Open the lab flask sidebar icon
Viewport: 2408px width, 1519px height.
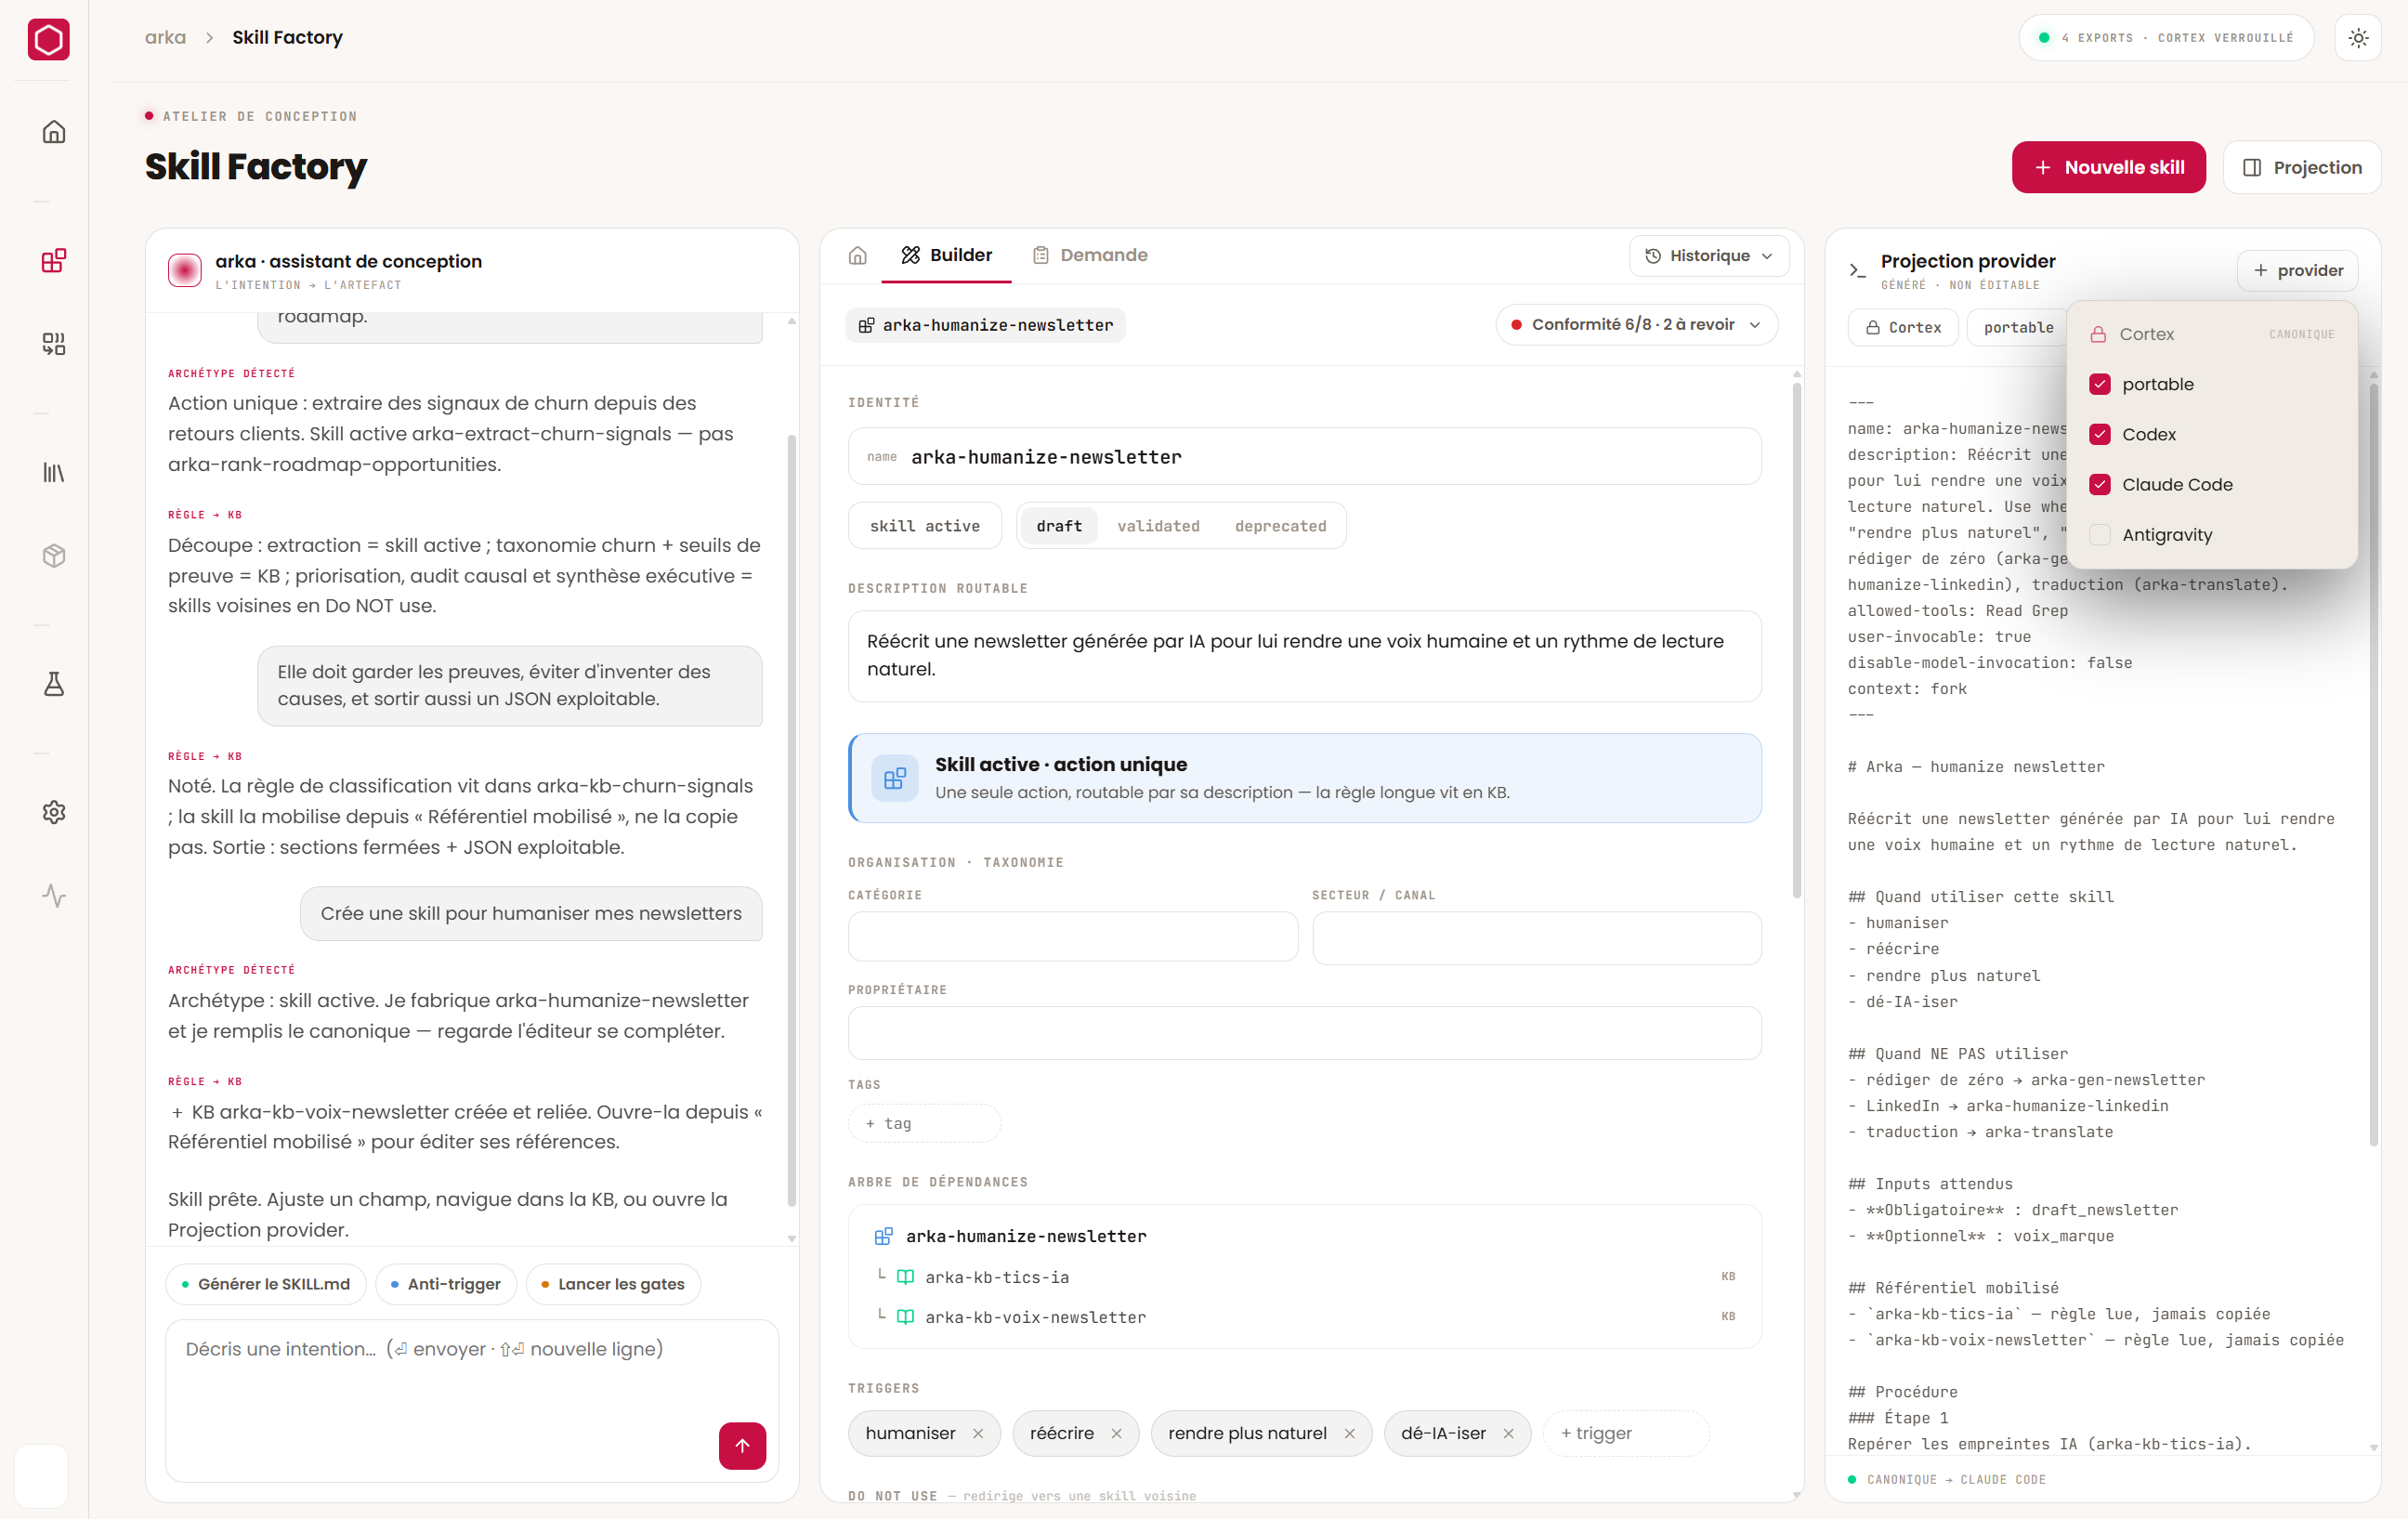click(x=54, y=684)
